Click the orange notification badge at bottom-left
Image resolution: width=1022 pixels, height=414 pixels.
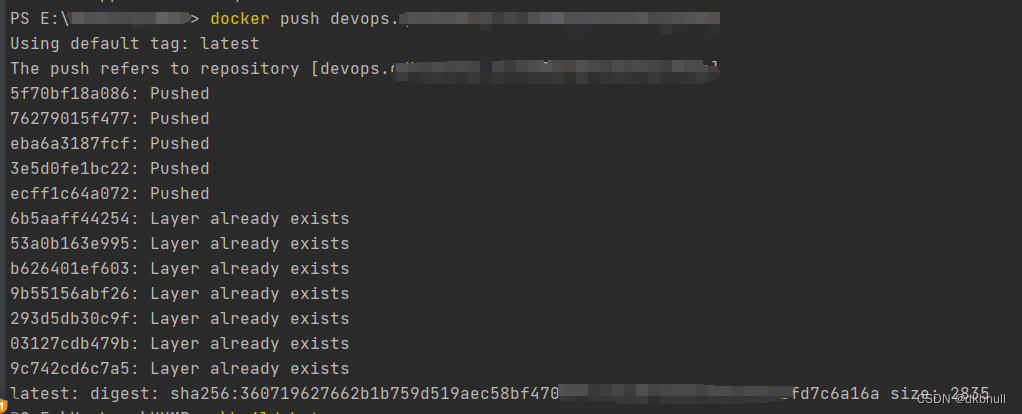click(x=3, y=407)
